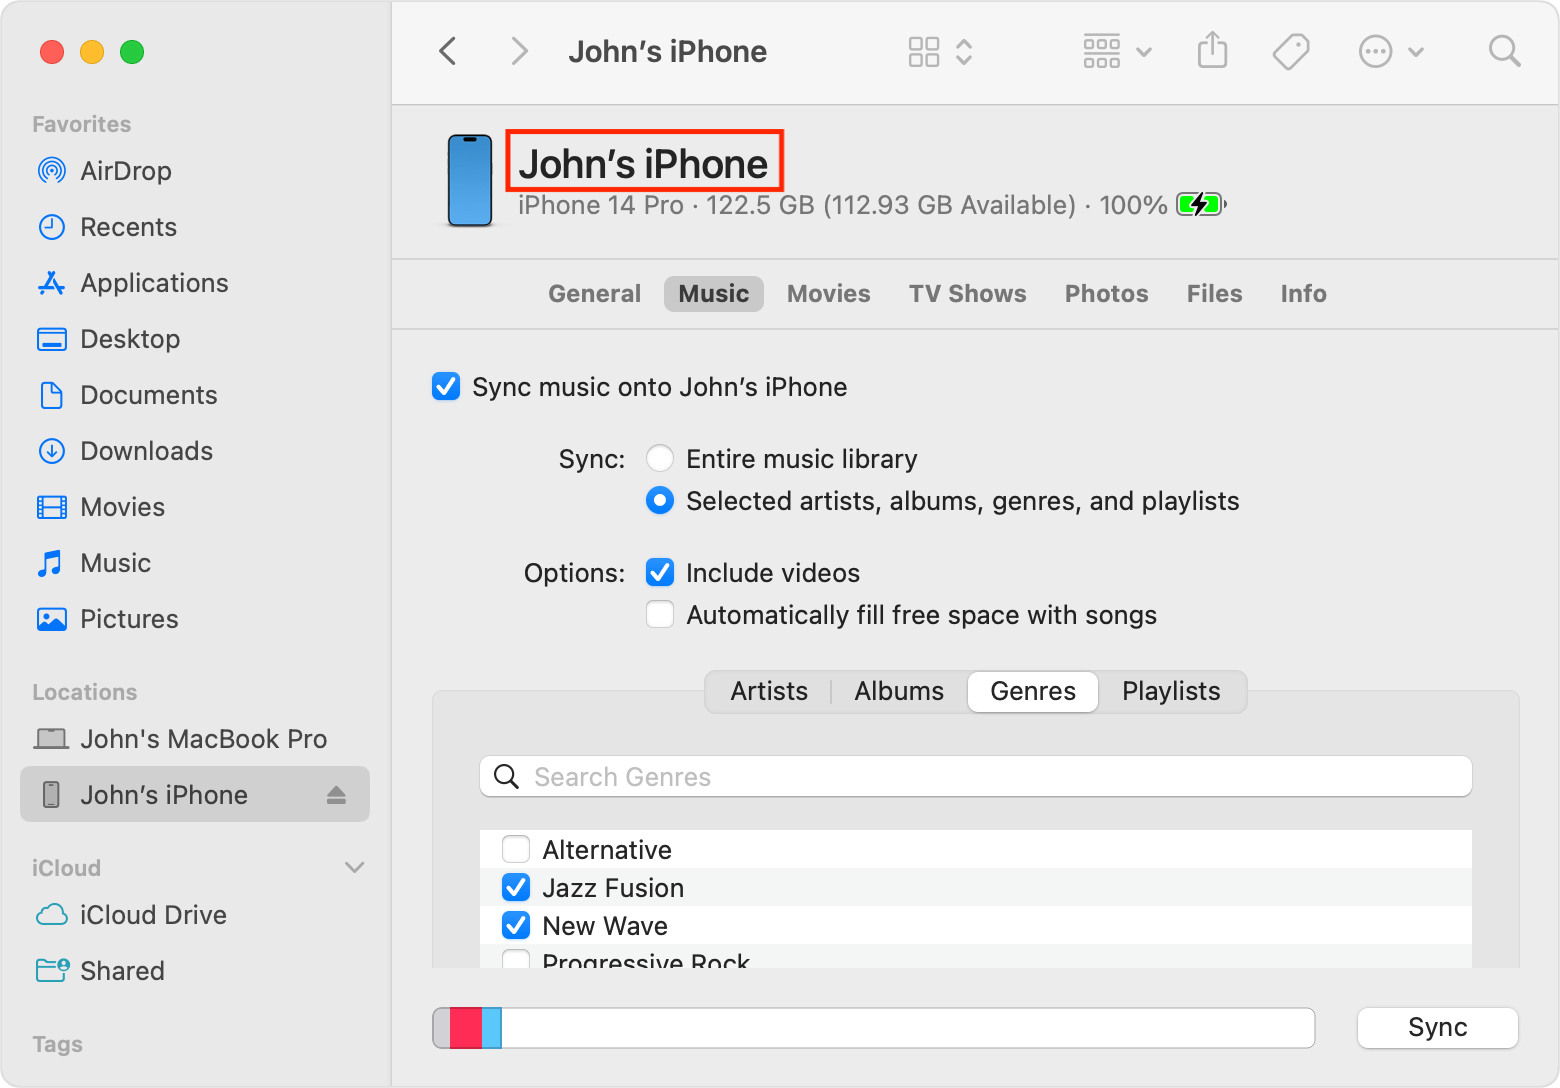Viewport: 1560px width, 1088px height.
Task: Eject John's iPhone from the sidebar
Action: 336,795
